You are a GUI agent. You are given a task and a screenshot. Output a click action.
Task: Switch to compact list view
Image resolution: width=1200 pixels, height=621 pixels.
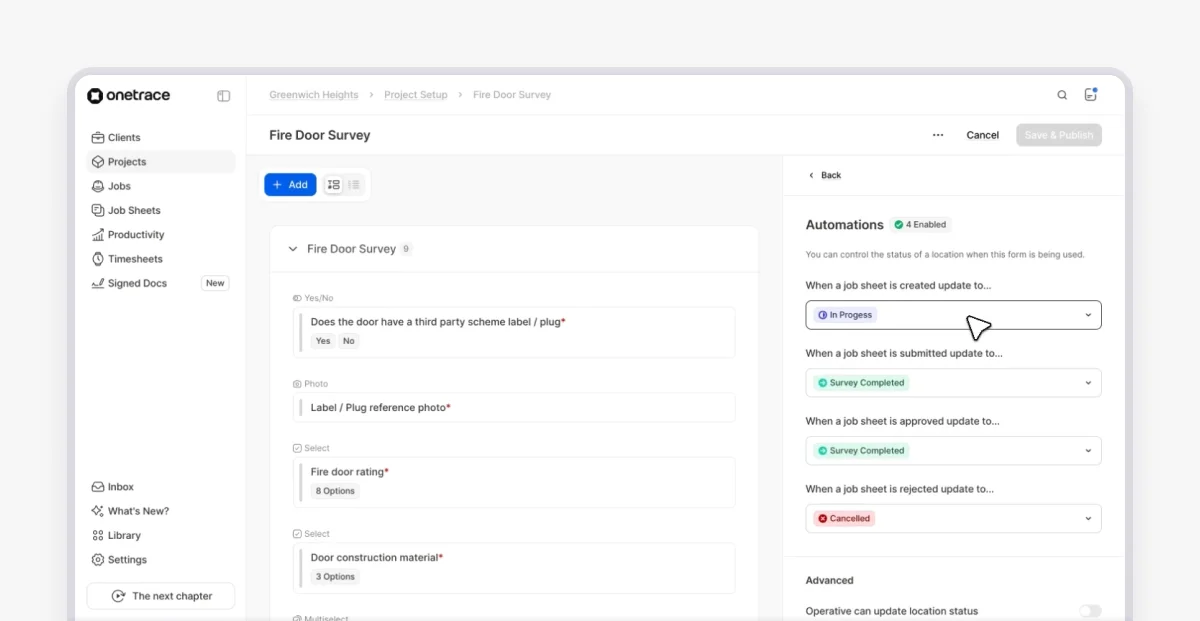(x=354, y=185)
